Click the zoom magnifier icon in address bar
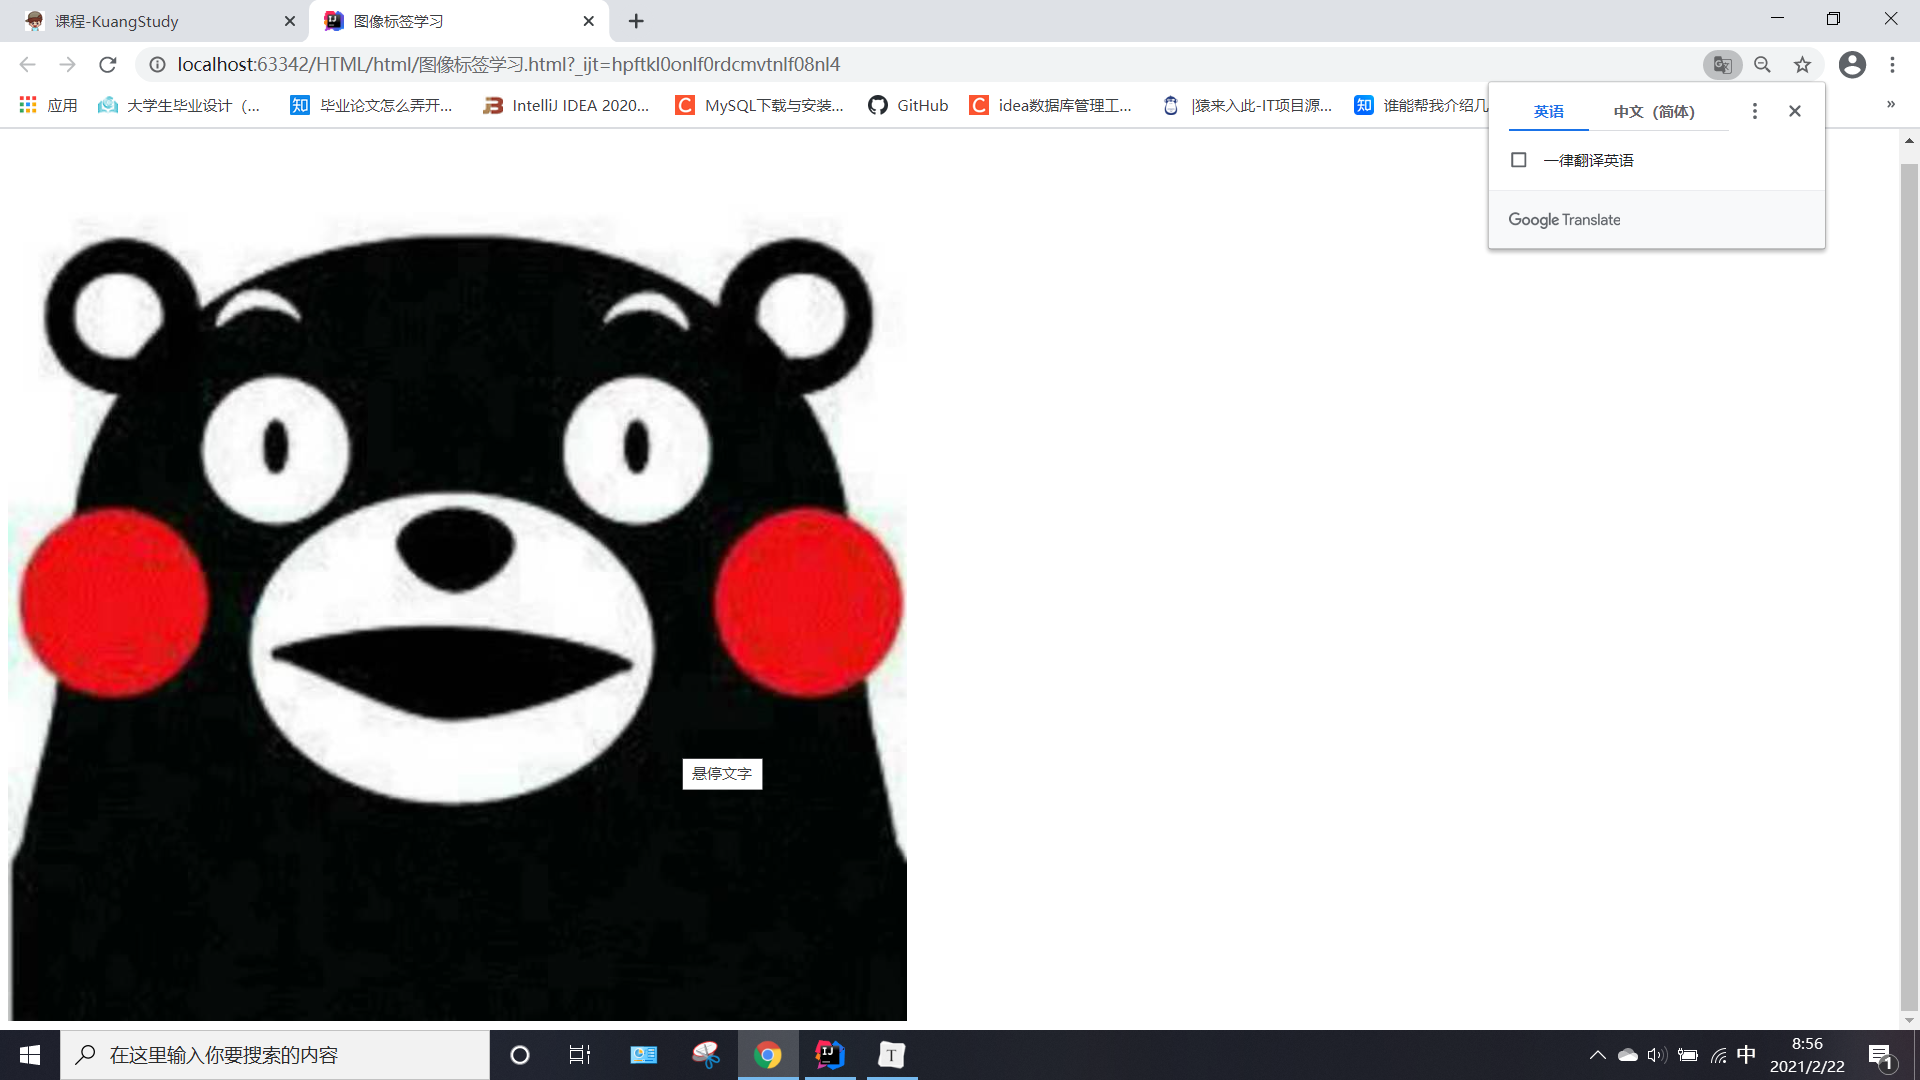 [1762, 65]
